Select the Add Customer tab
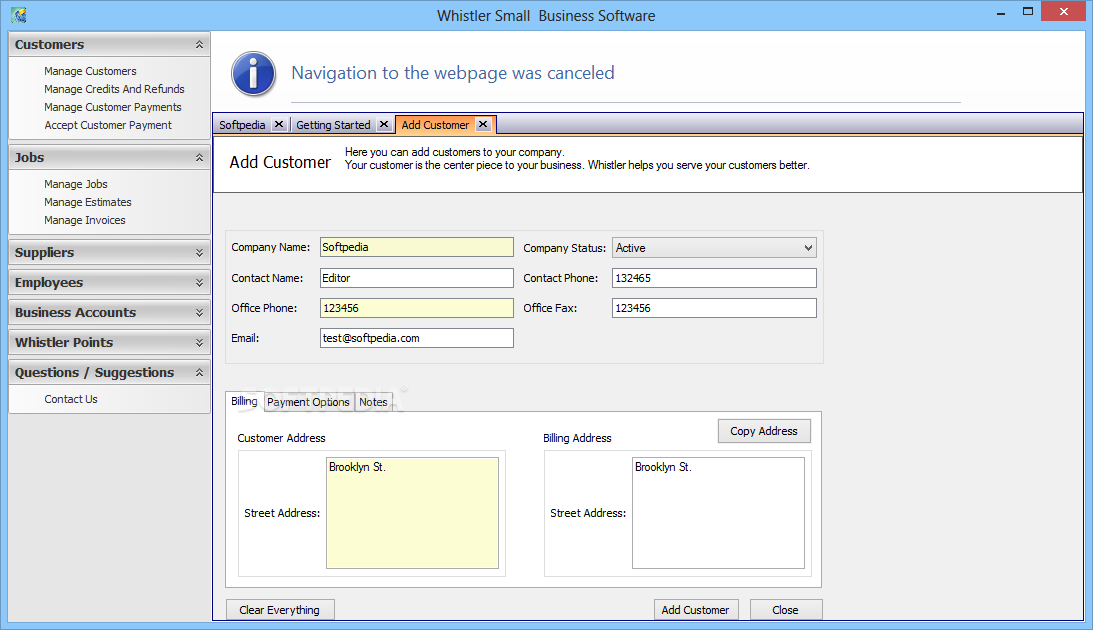 [x=435, y=125]
